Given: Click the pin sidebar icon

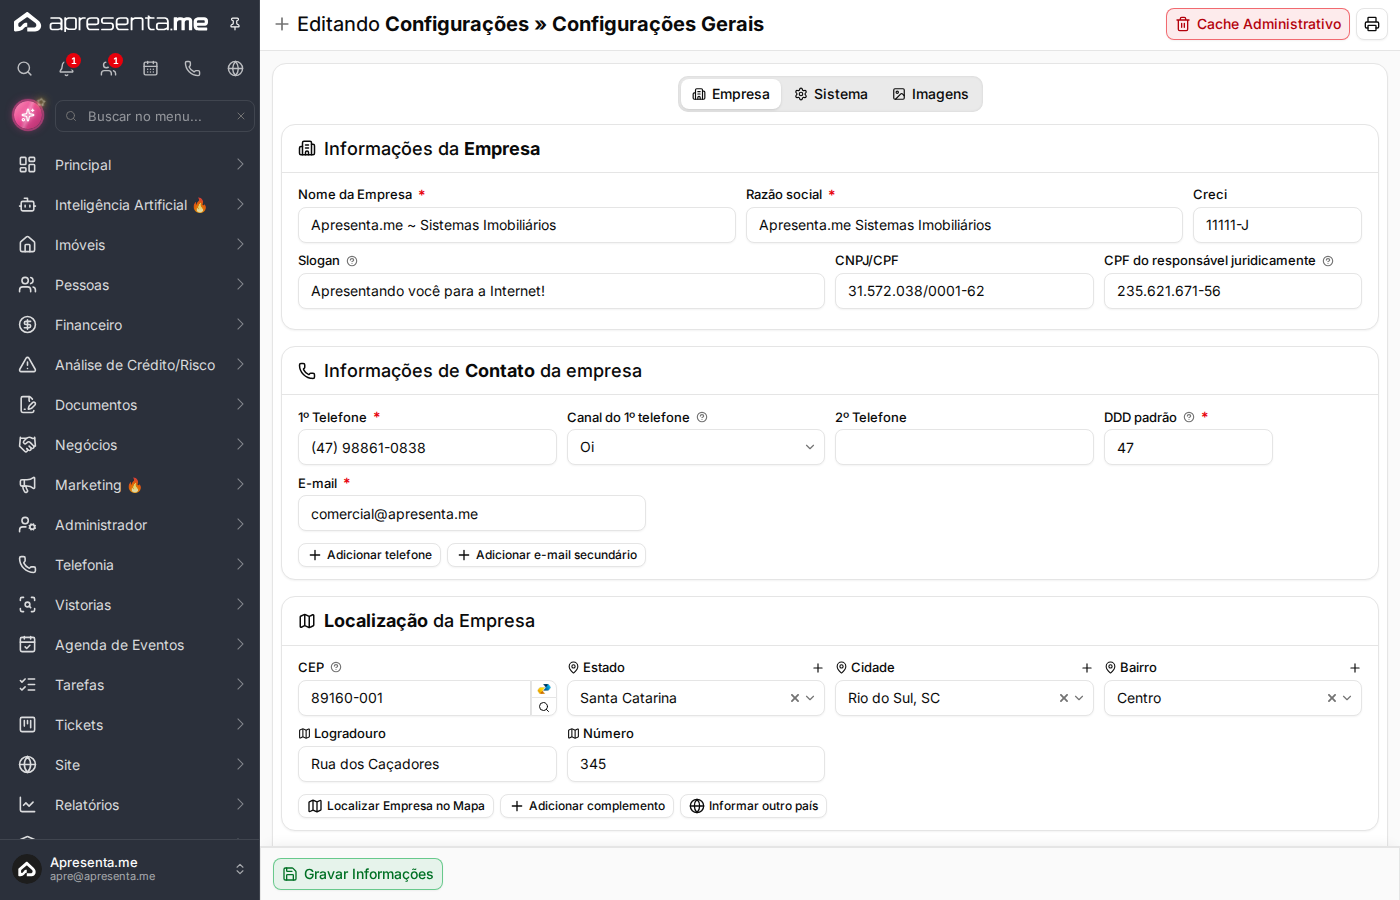Looking at the screenshot, I should pyautogui.click(x=235, y=24).
